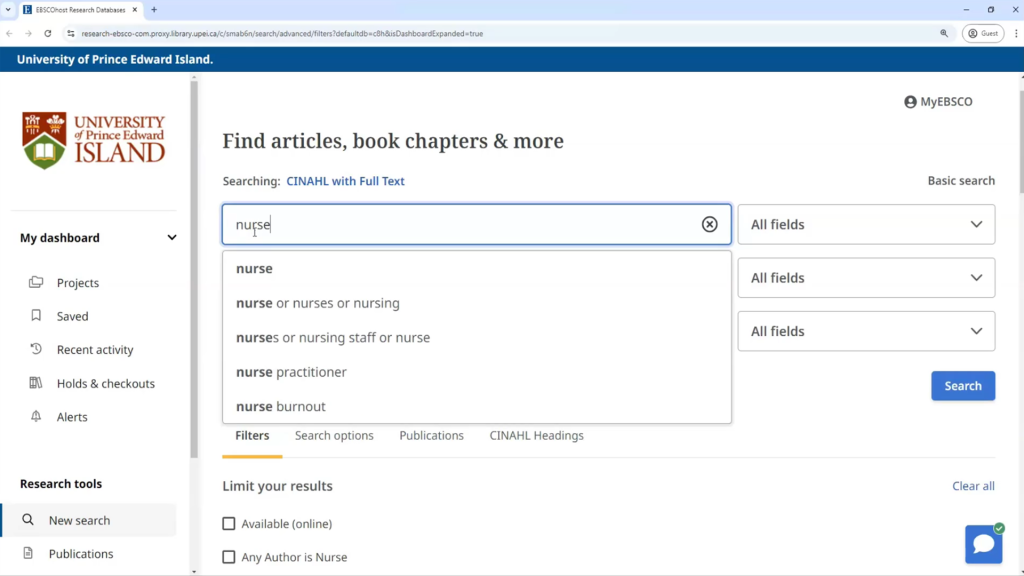Click the Alerts bell icon
Screen dimensions: 1024x576
(36, 417)
